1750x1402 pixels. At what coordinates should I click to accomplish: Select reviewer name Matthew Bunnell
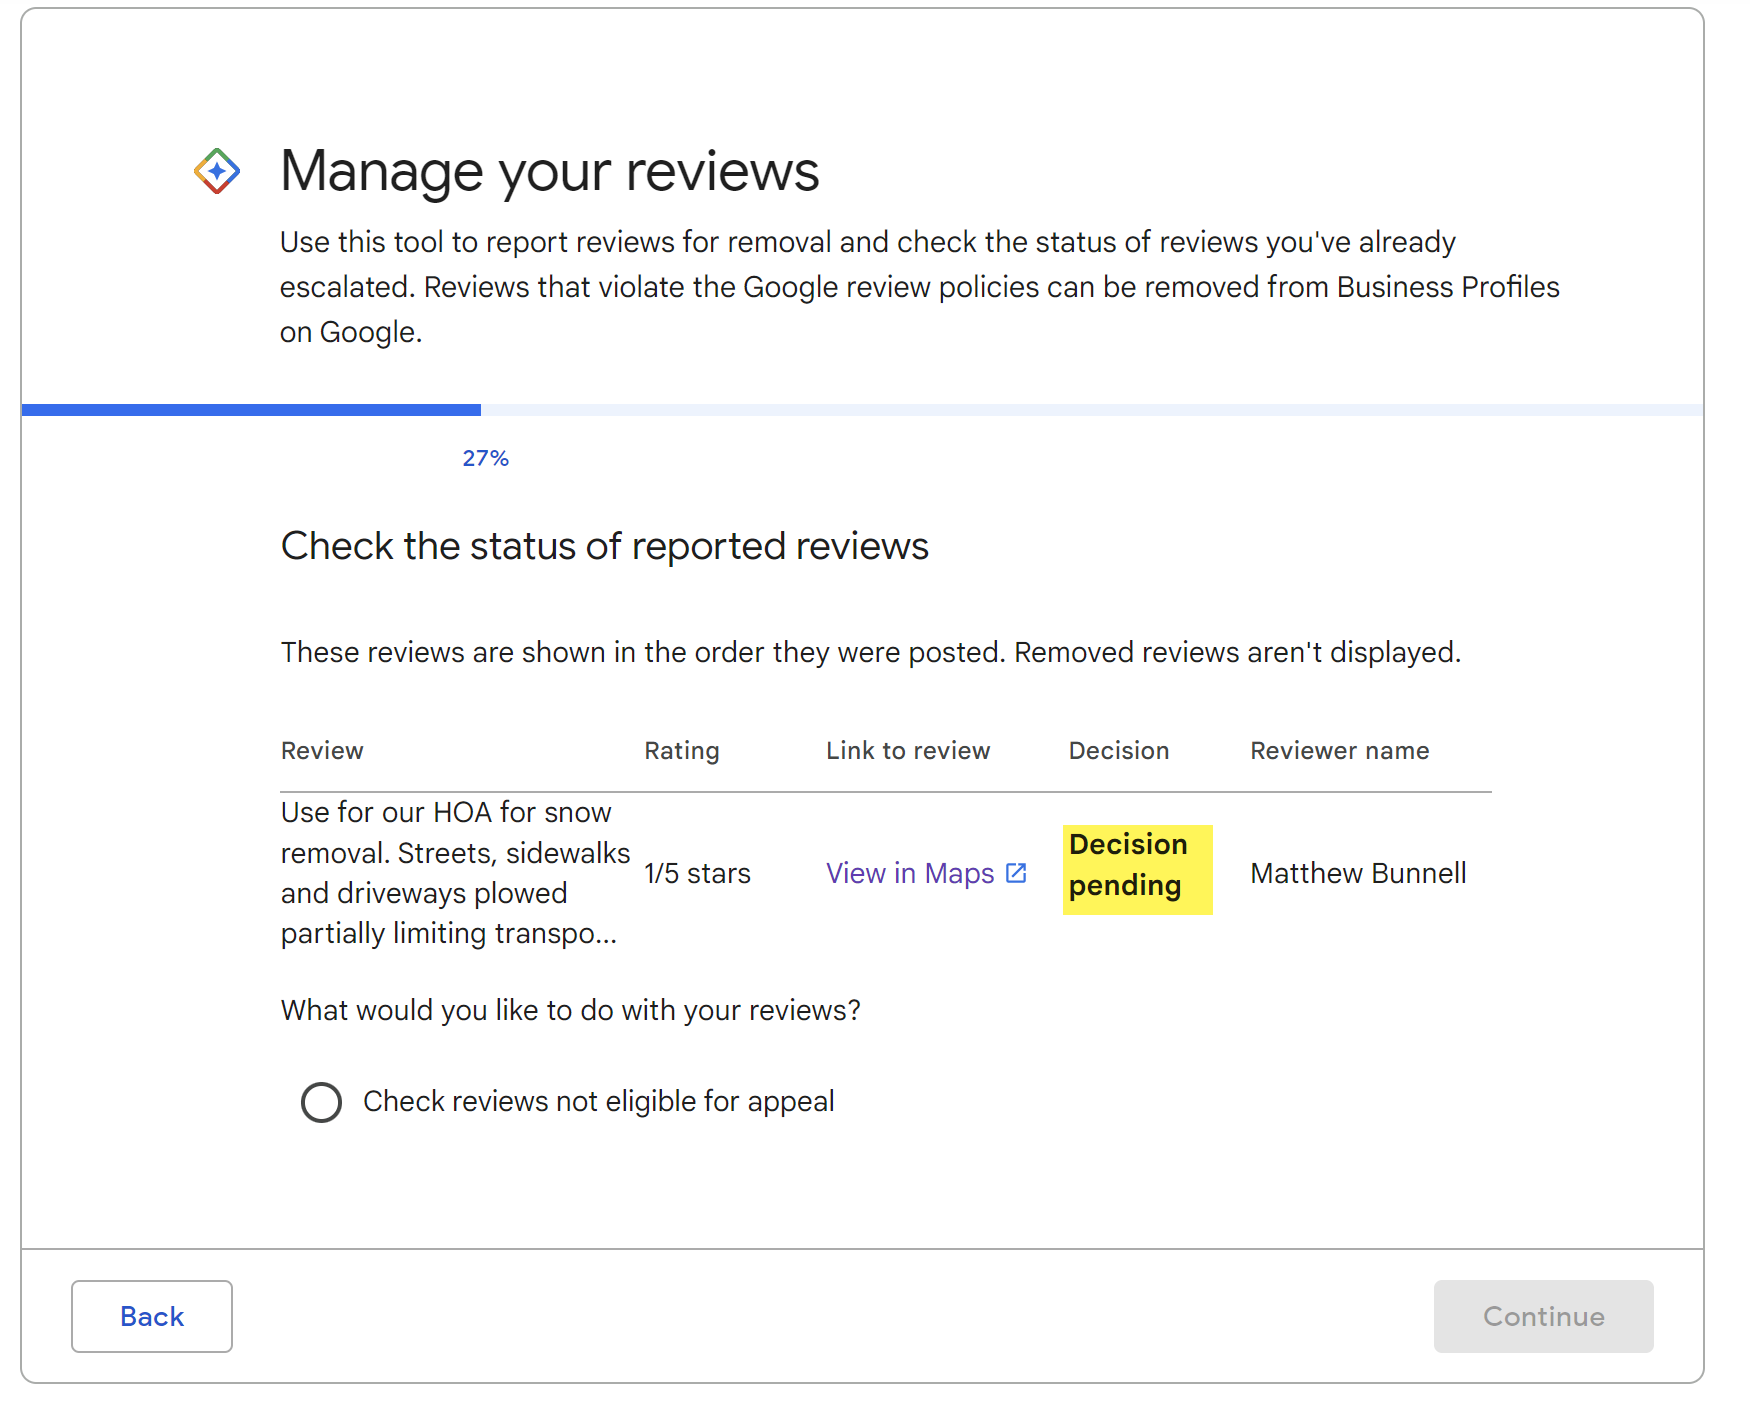coord(1357,873)
